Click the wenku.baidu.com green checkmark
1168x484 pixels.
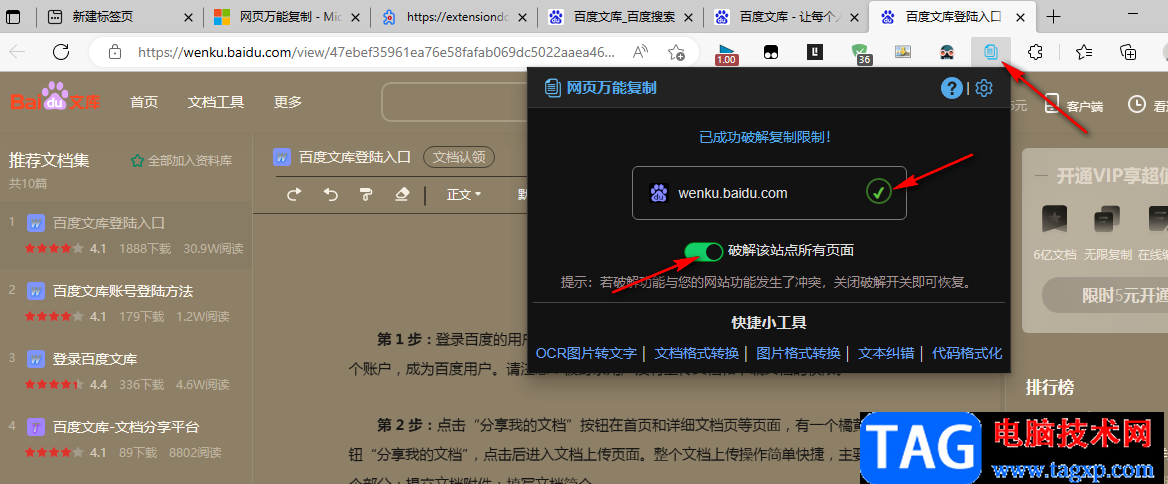pyautogui.click(x=878, y=193)
